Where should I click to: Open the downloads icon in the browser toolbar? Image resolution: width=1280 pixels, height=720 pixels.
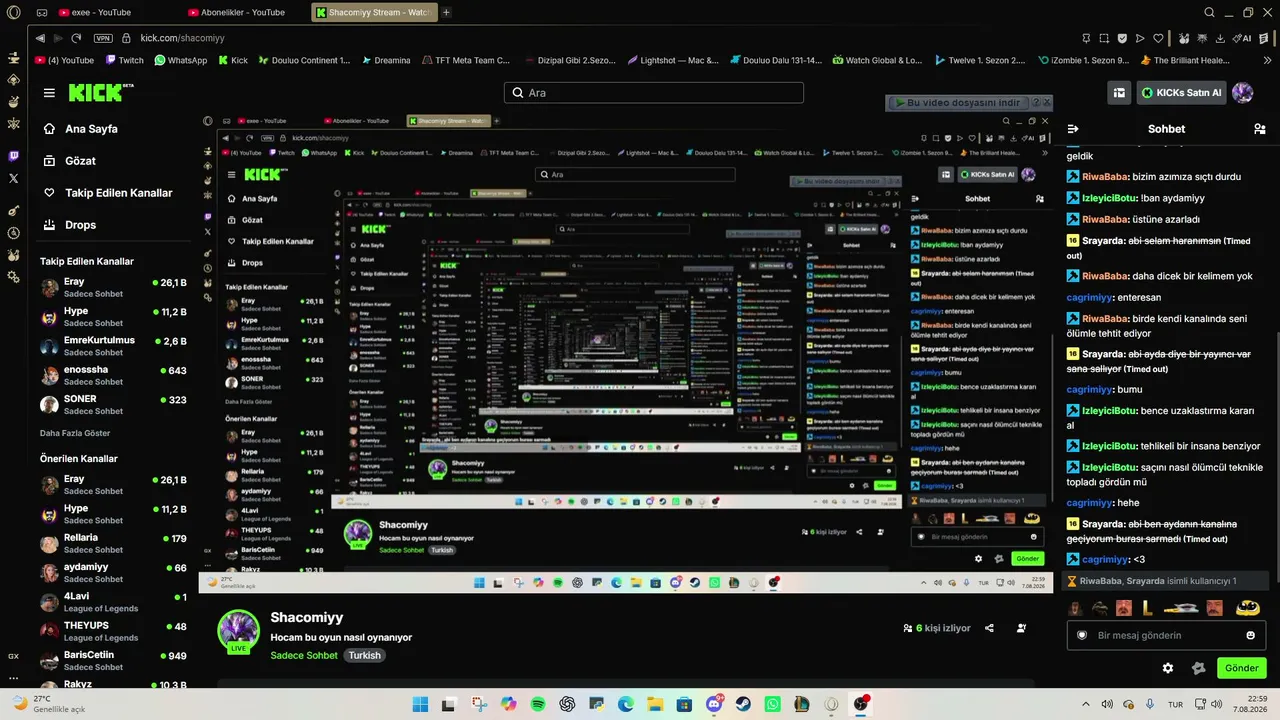coord(1220,38)
